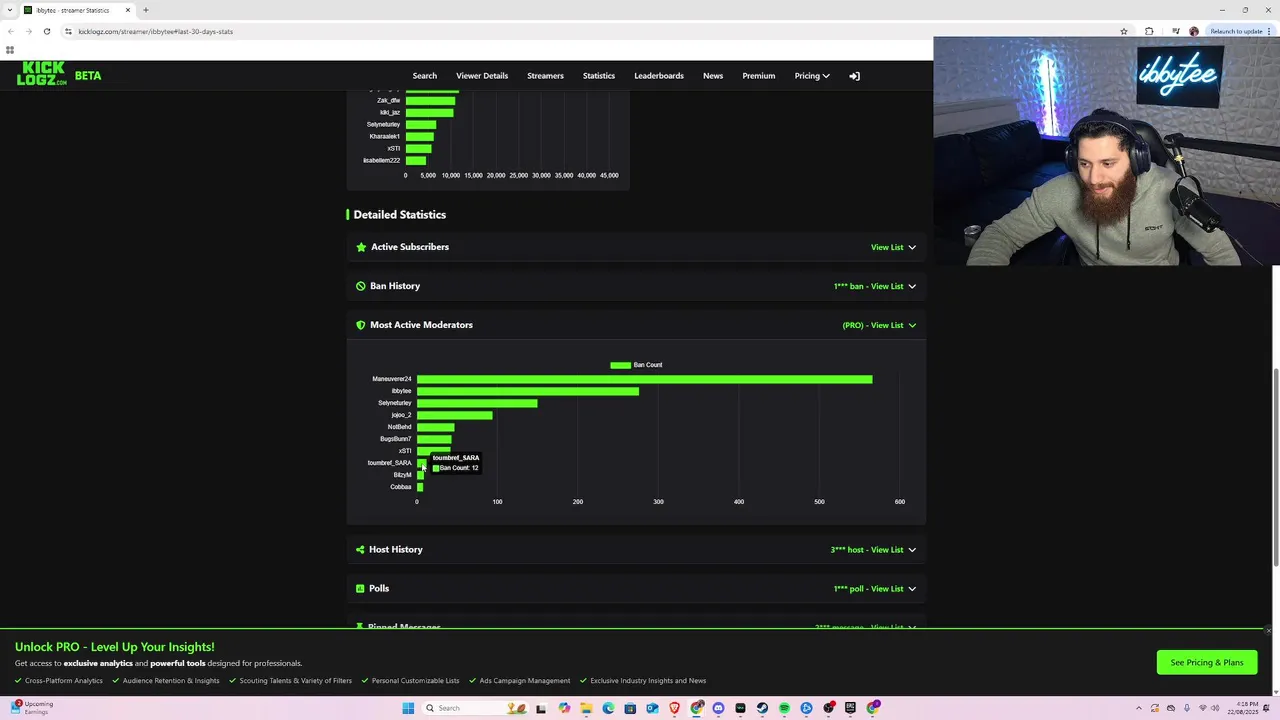
Task: View site information icon in address bar
Action: pyautogui.click(x=68, y=31)
